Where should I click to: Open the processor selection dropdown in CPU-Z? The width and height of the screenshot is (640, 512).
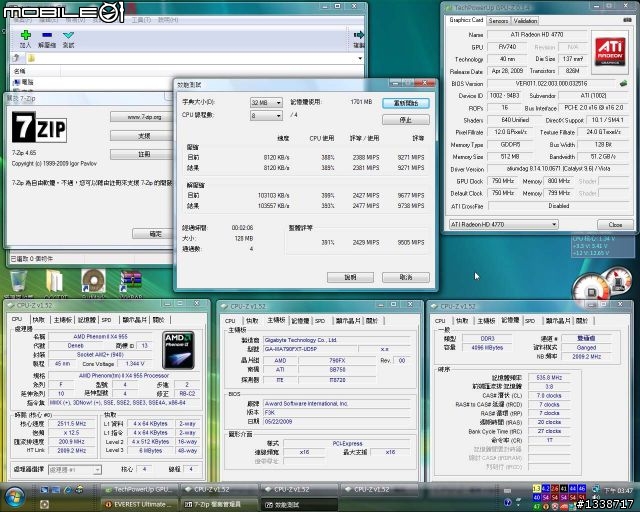click(x=75, y=470)
